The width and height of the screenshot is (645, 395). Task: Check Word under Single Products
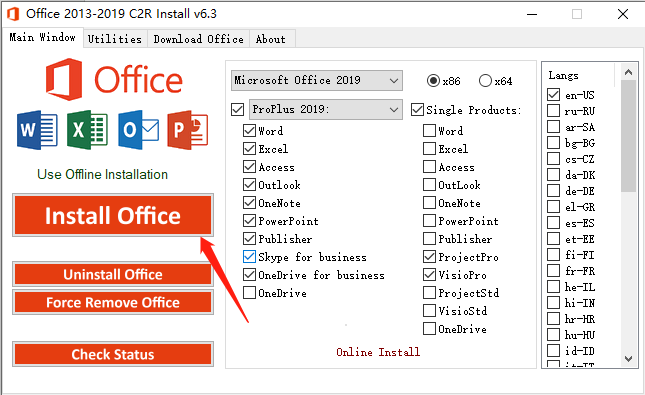pyautogui.click(x=429, y=131)
